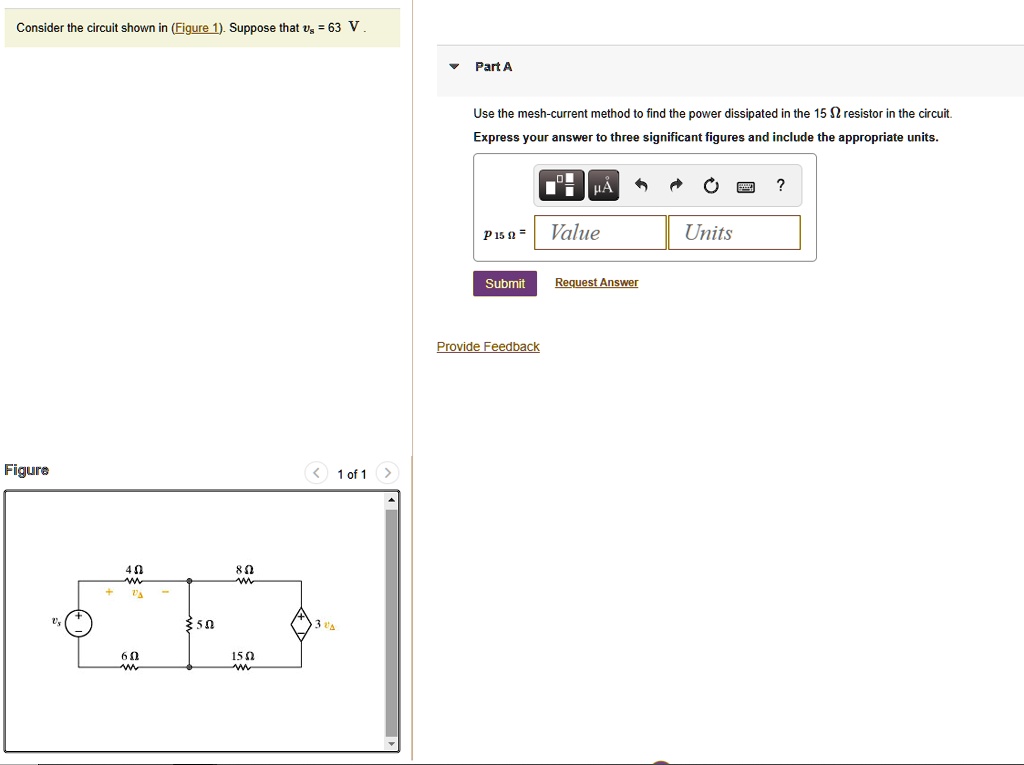Click the previous figure chevron
This screenshot has width=1024, height=765.
point(316,473)
